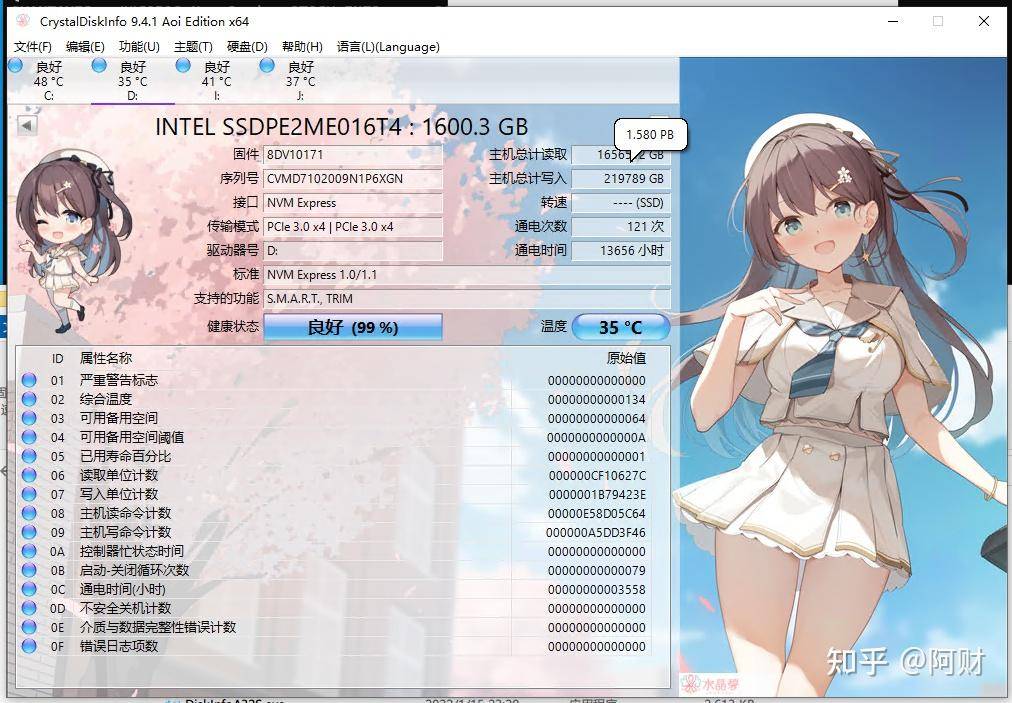This screenshot has width=1012, height=703.
Task: Click raw value 000000A5DD3F46
Action: 596,533
